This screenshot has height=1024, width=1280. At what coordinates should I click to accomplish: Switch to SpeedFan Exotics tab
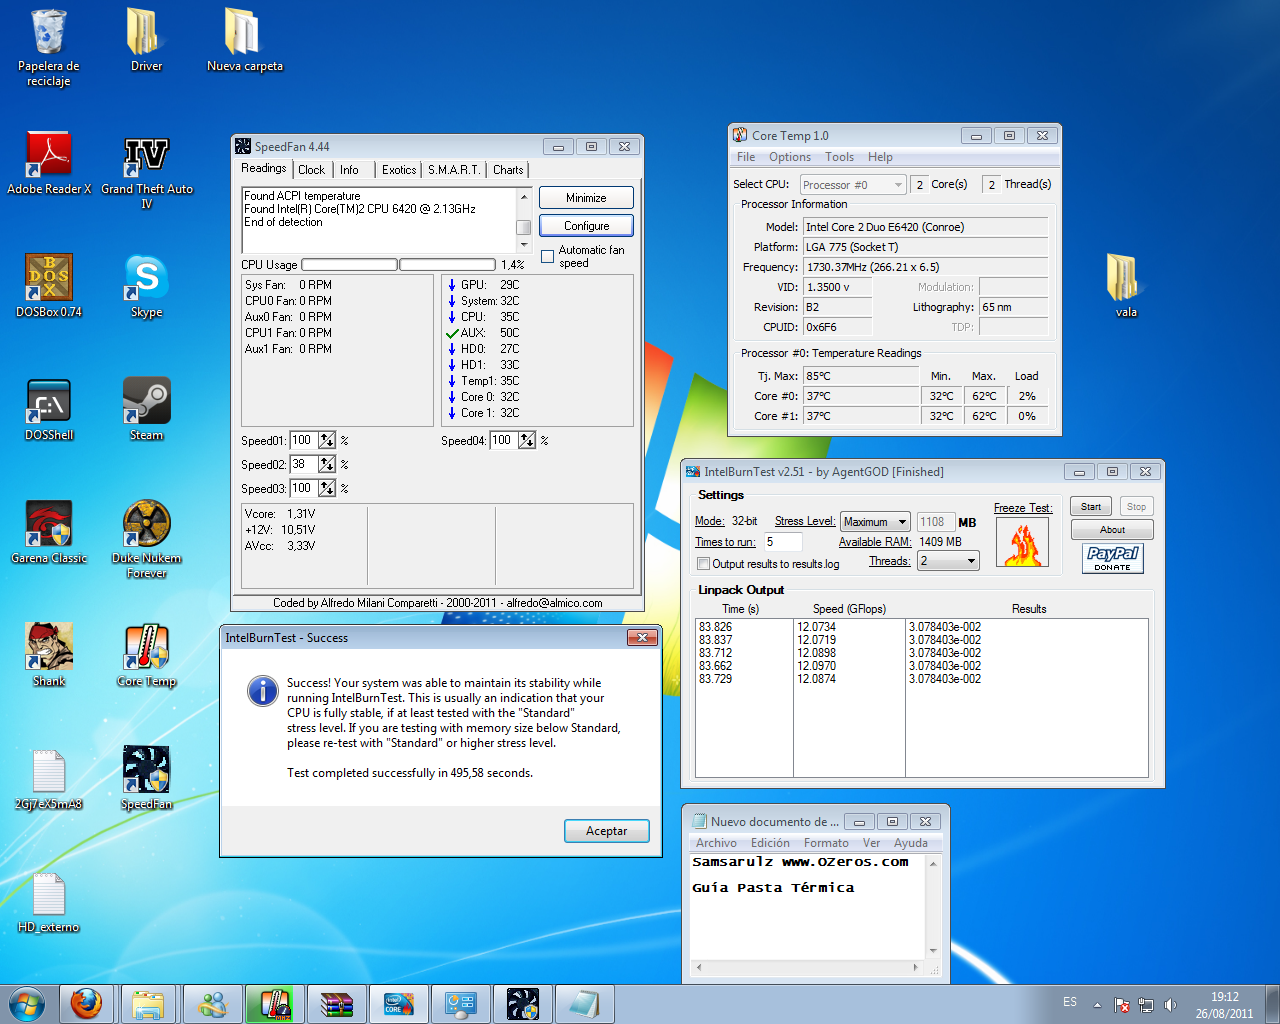(399, 170)
